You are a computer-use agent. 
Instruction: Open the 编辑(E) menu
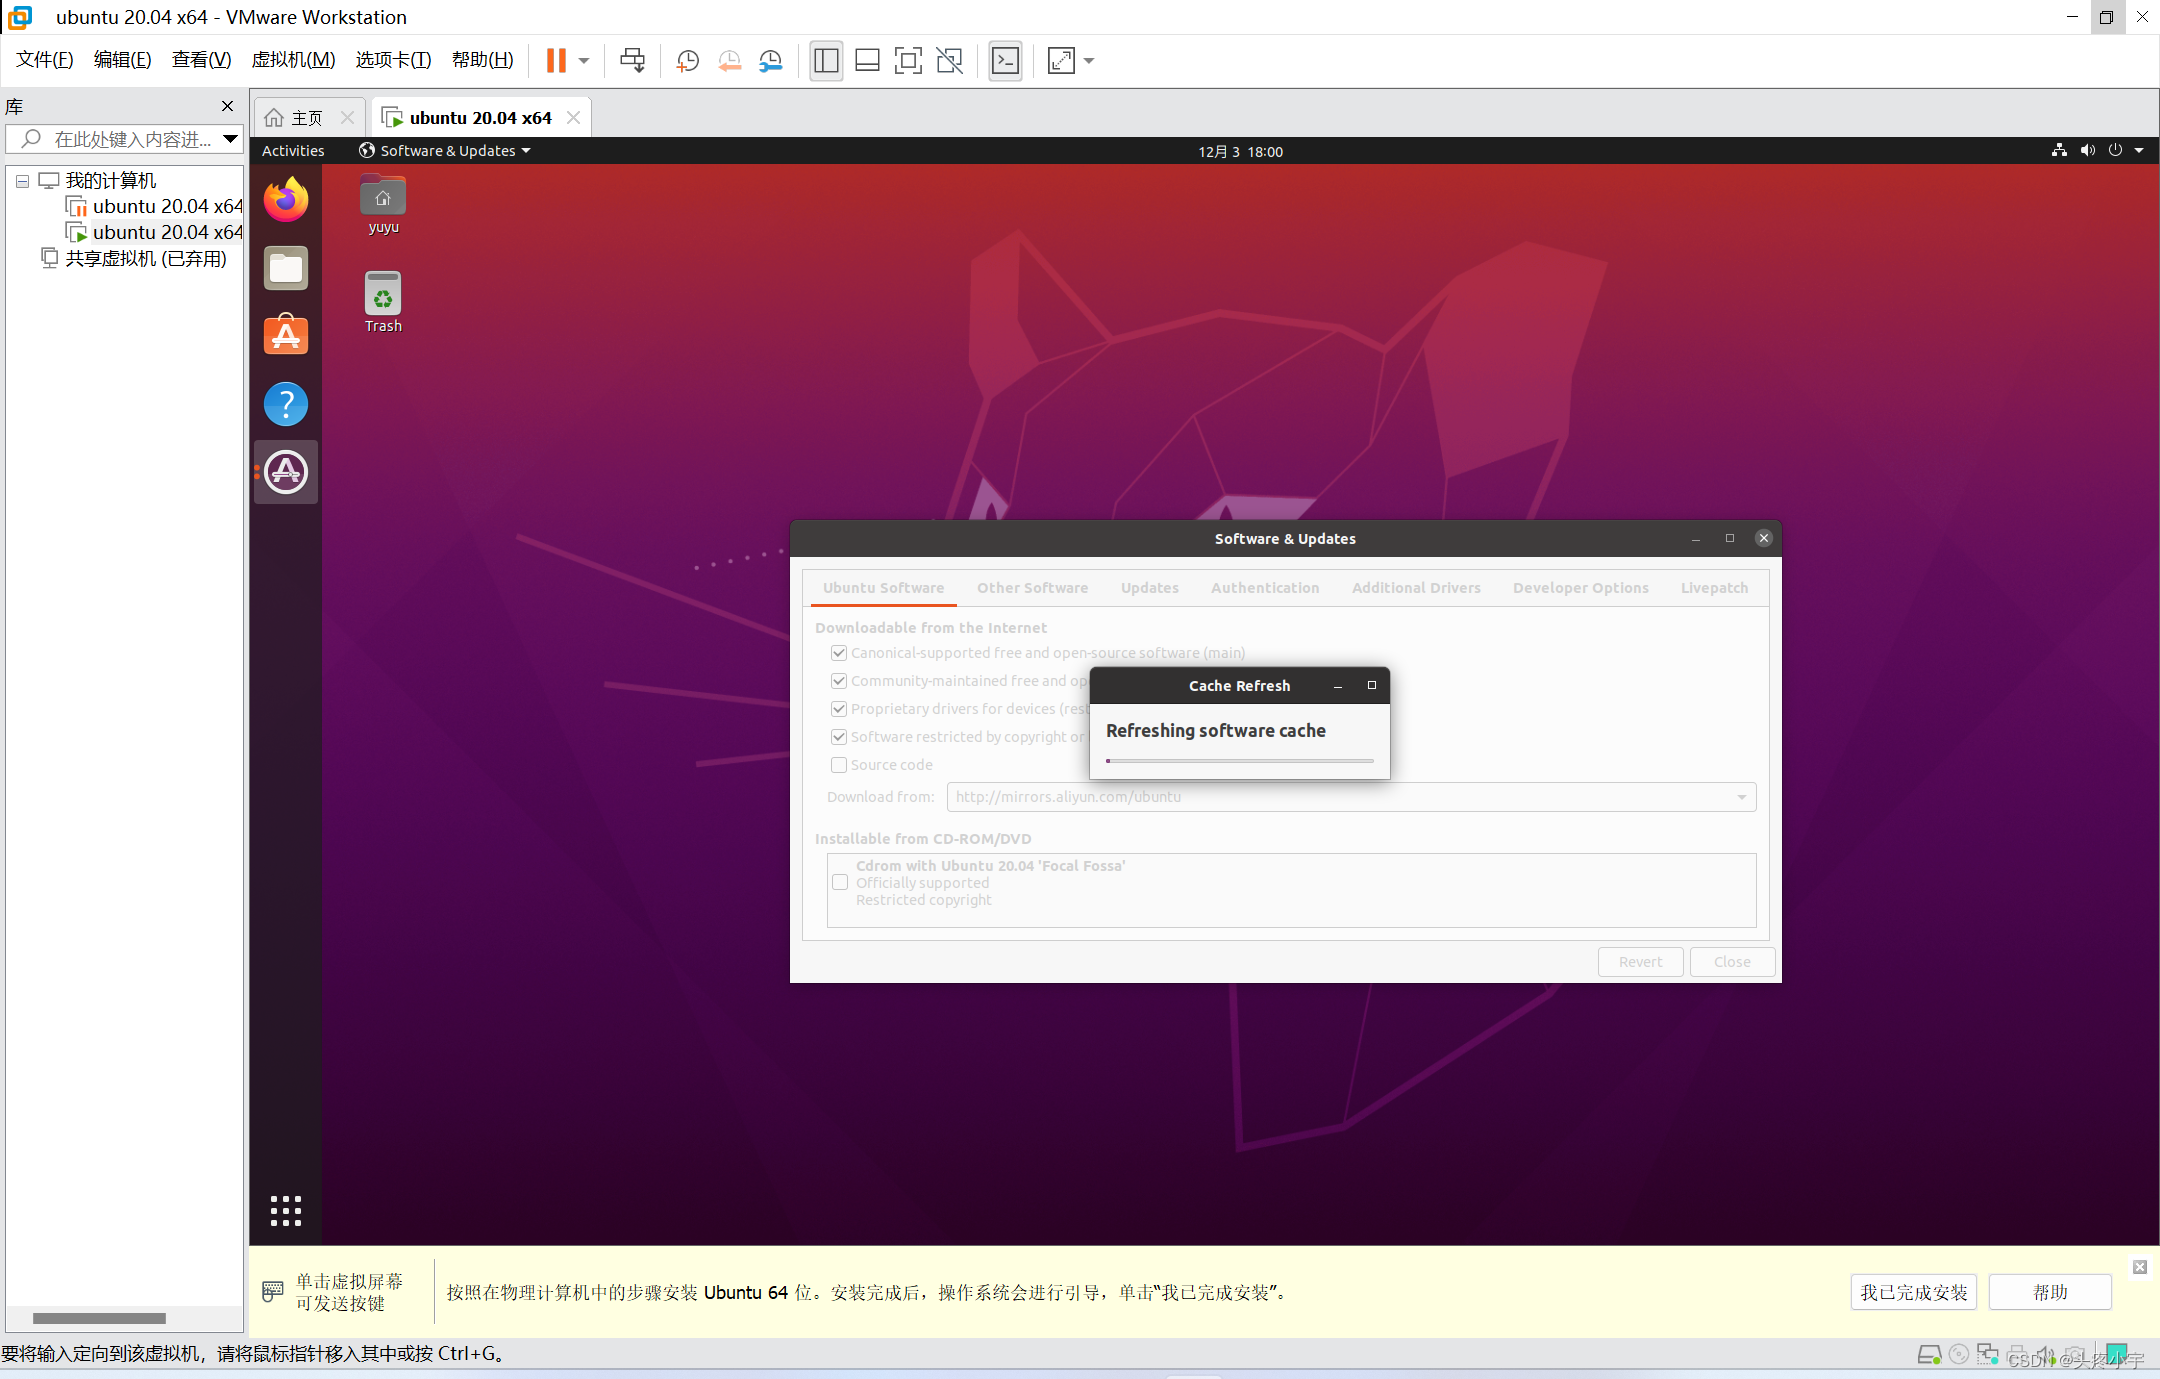(123, 60)
